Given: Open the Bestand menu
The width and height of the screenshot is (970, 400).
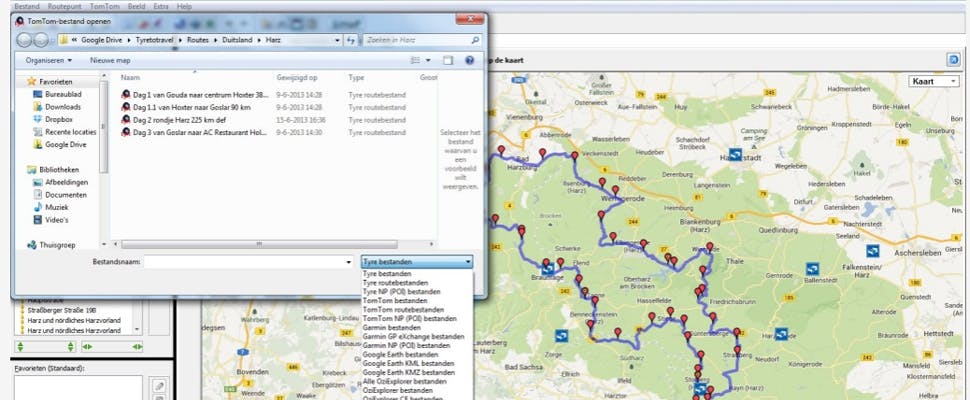Looking at the screenshot, I should click(27, 6).
